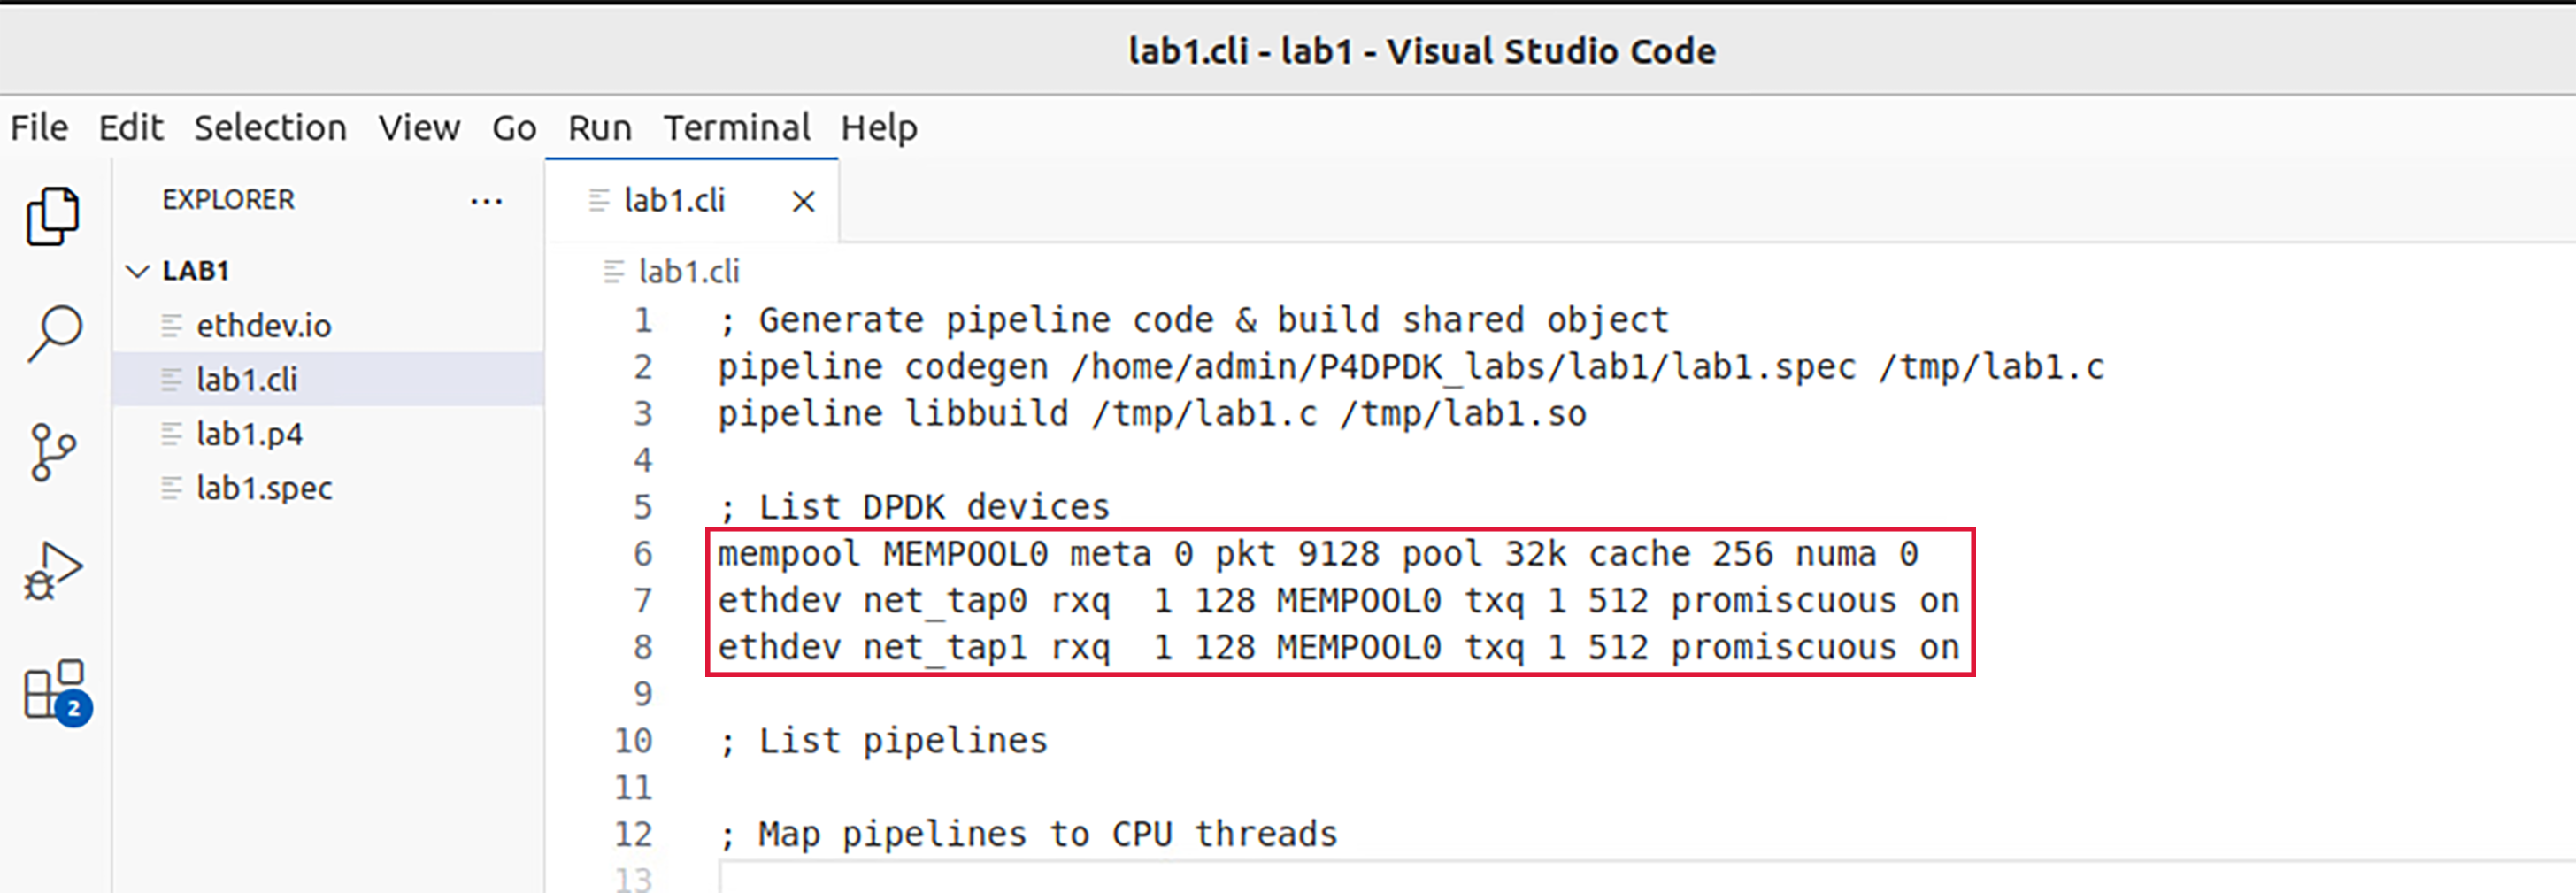Screen dimensions: 2576x893
Task: Open the Run and Debug icon
Action: click(x=53, y=571)
